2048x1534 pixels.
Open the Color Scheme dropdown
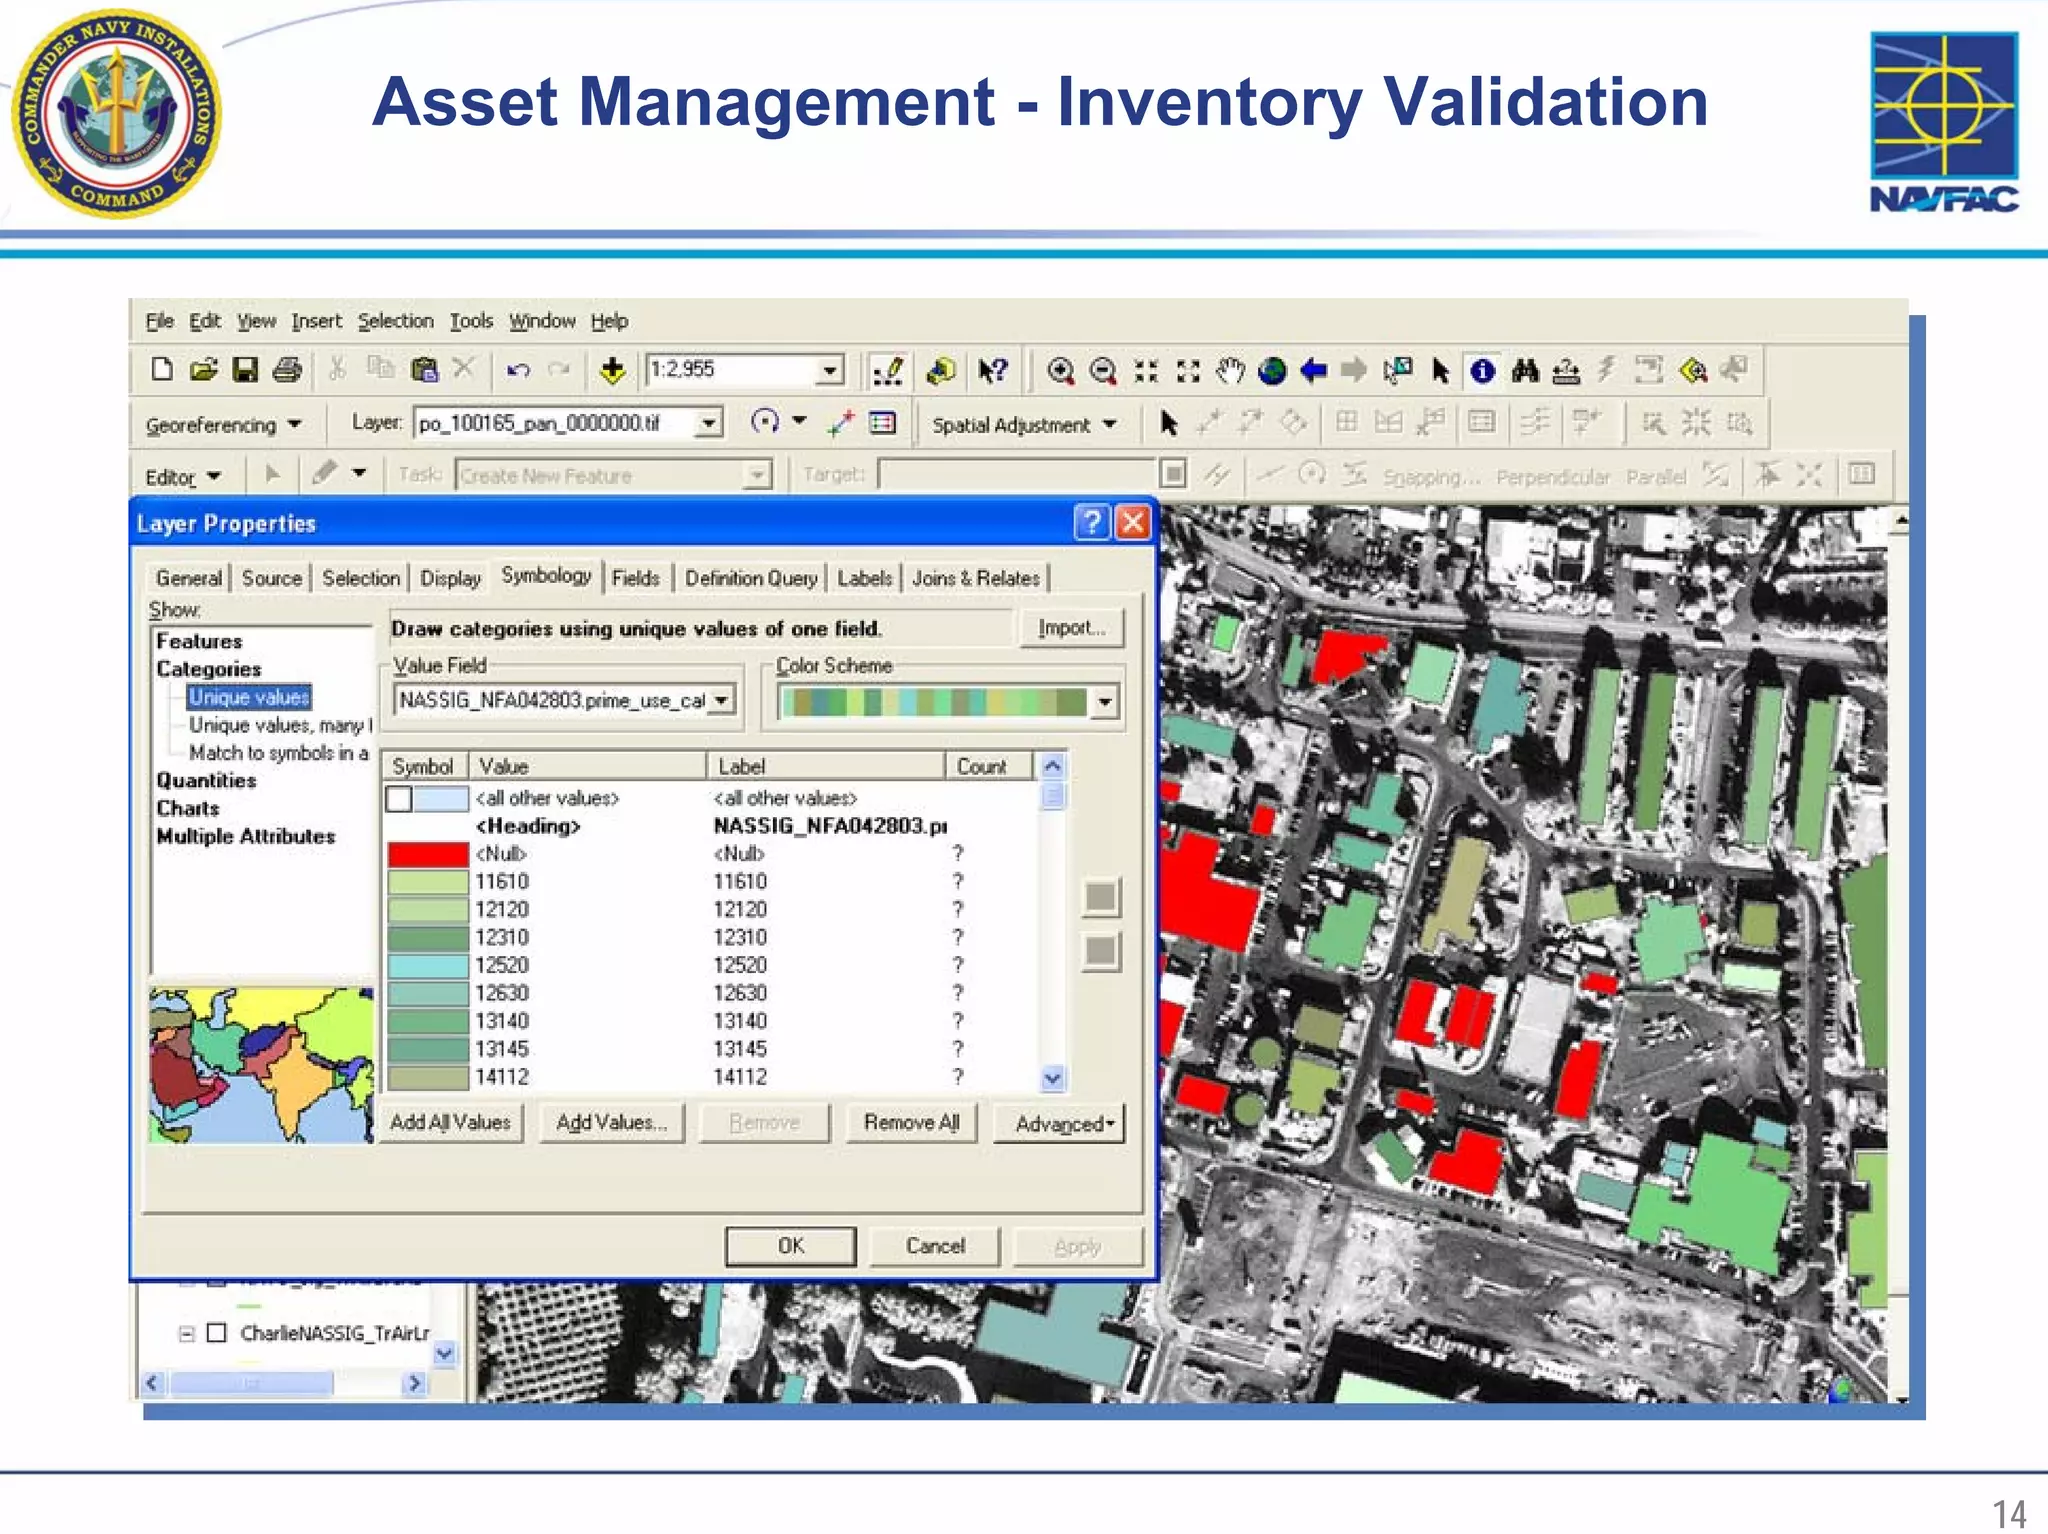[1104, 702]
